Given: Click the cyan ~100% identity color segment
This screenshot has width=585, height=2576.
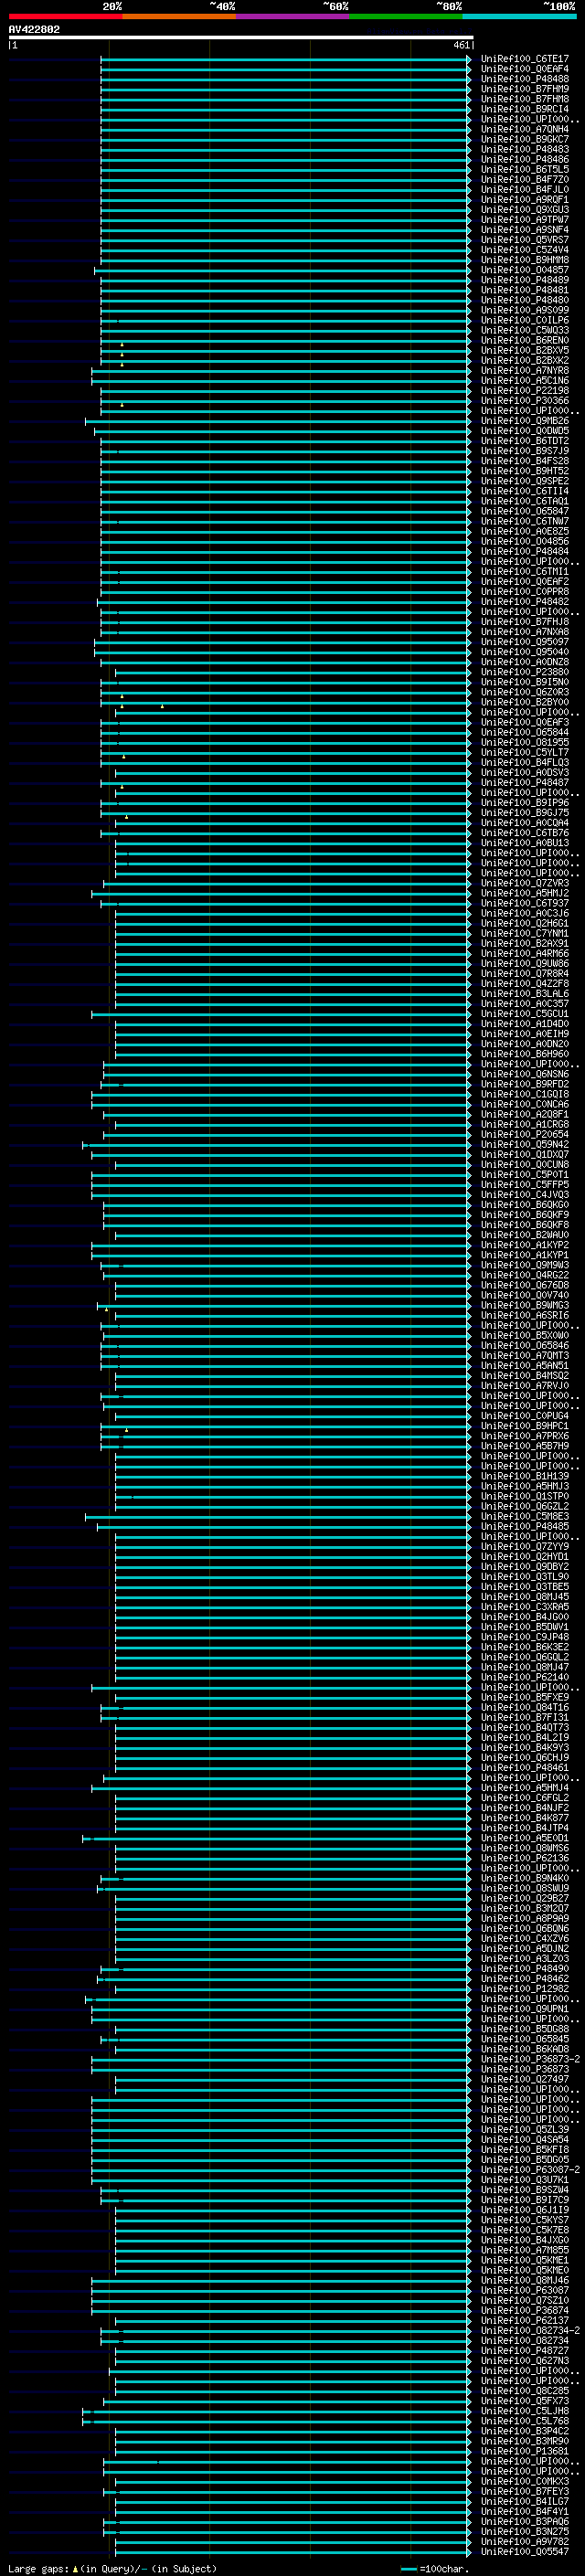Looking at the screenshot, I should point(519,16).
